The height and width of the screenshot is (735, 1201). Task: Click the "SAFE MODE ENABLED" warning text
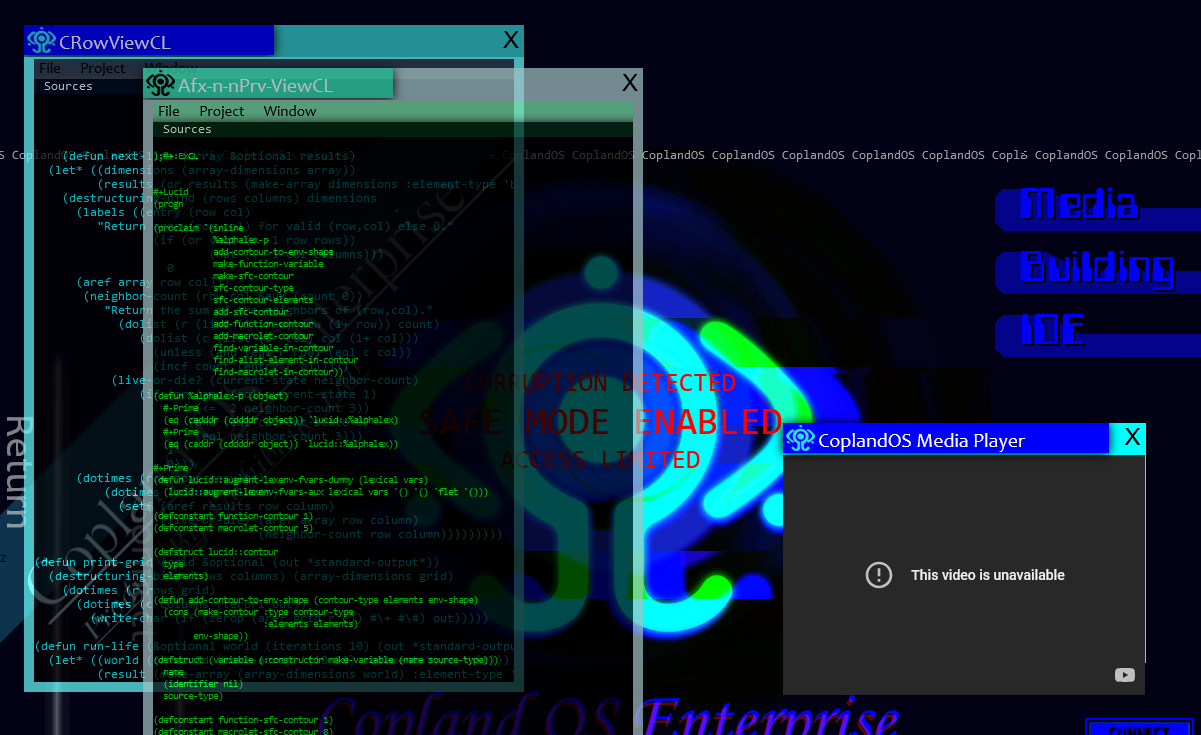600,422
